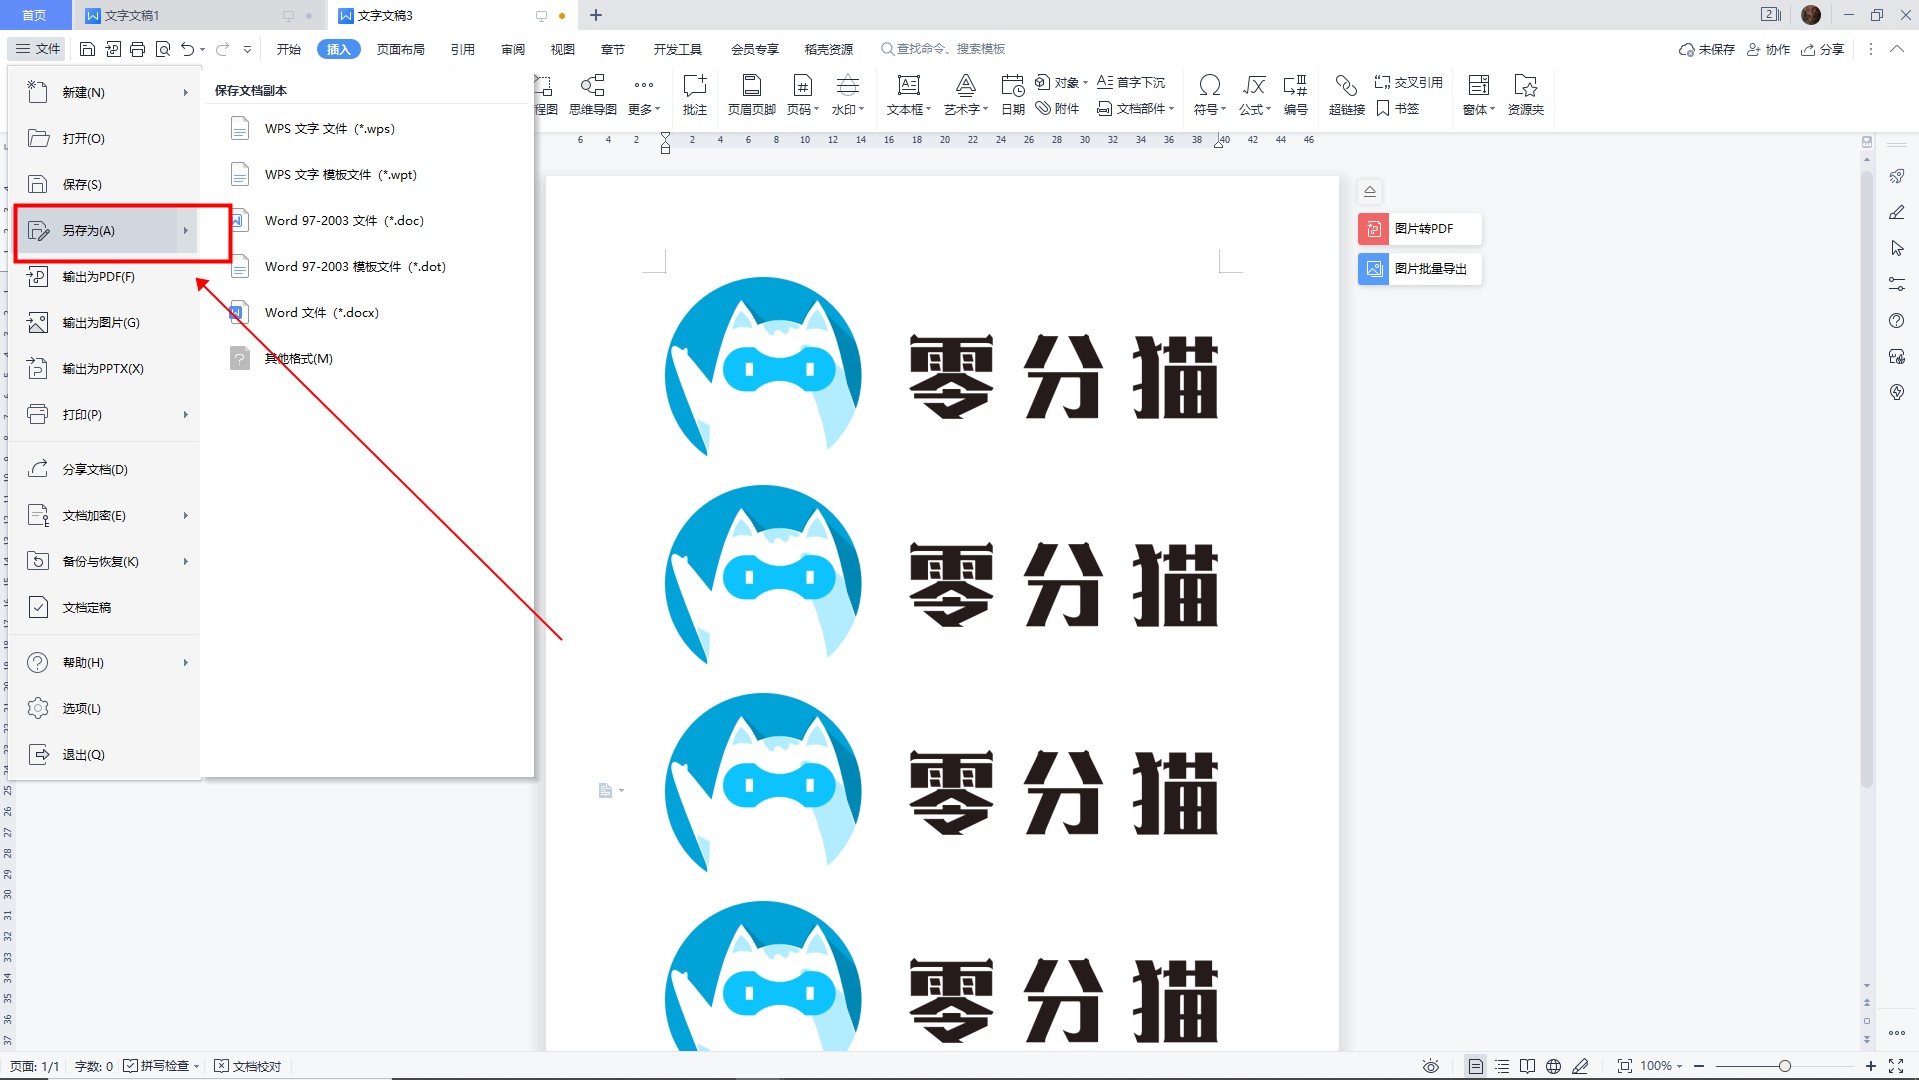Click zoom in plus button

click(x=1871, y=1066)
